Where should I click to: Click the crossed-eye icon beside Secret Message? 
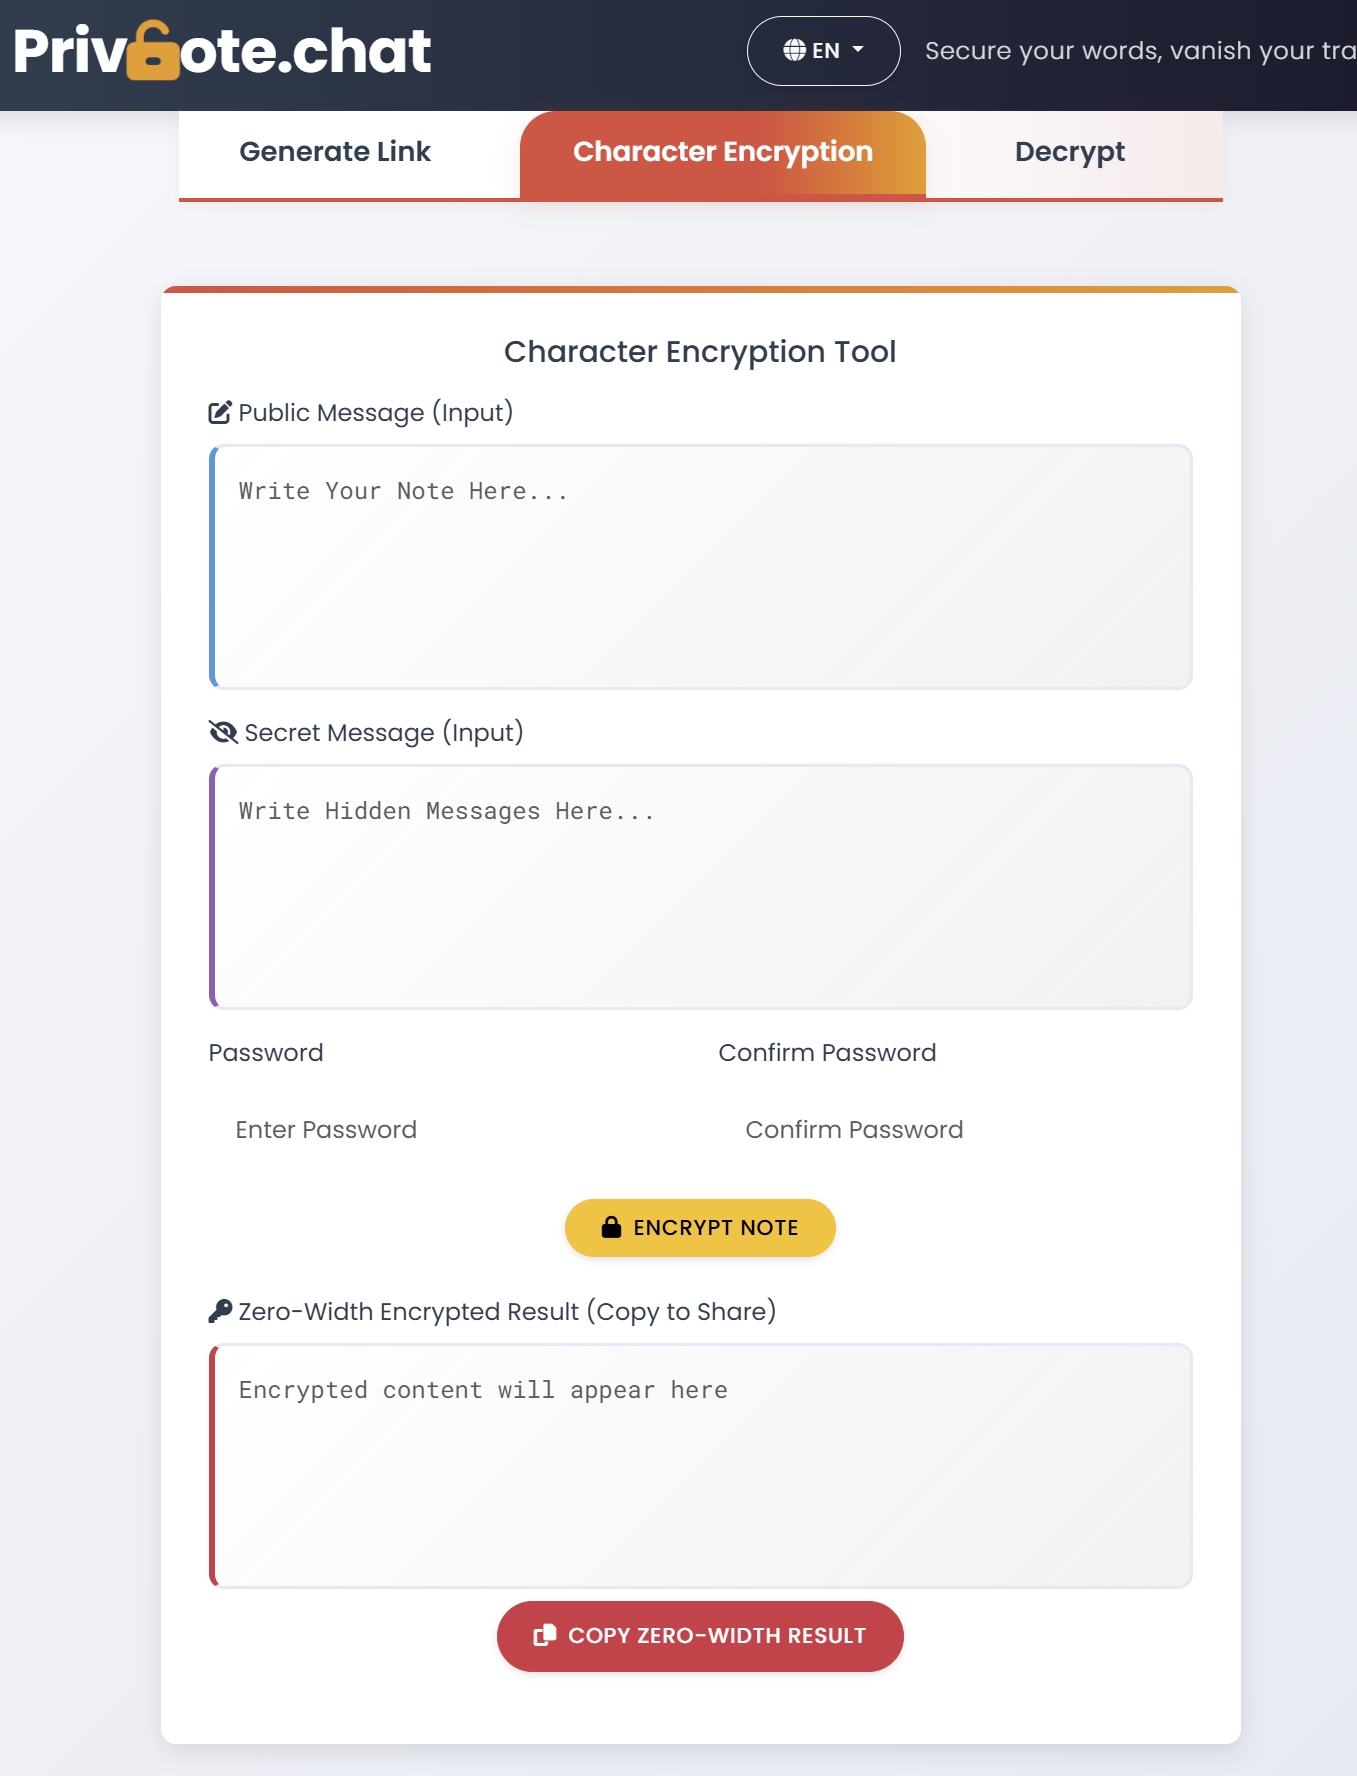[223, 733]
